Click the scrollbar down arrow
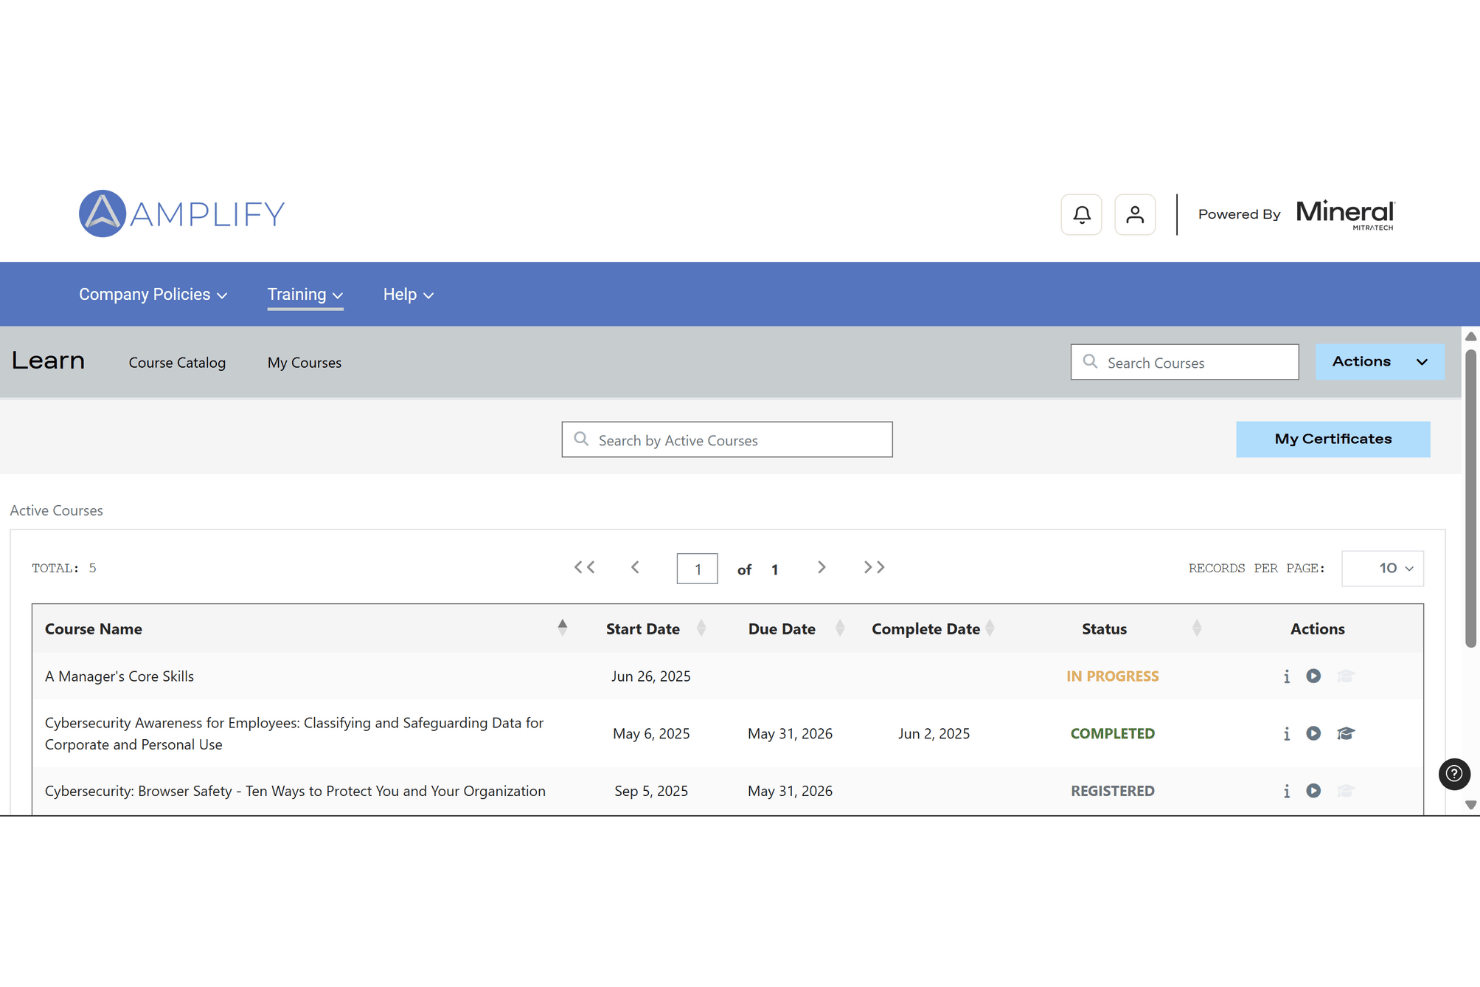1480x987 pixels. click(1471, 805)
